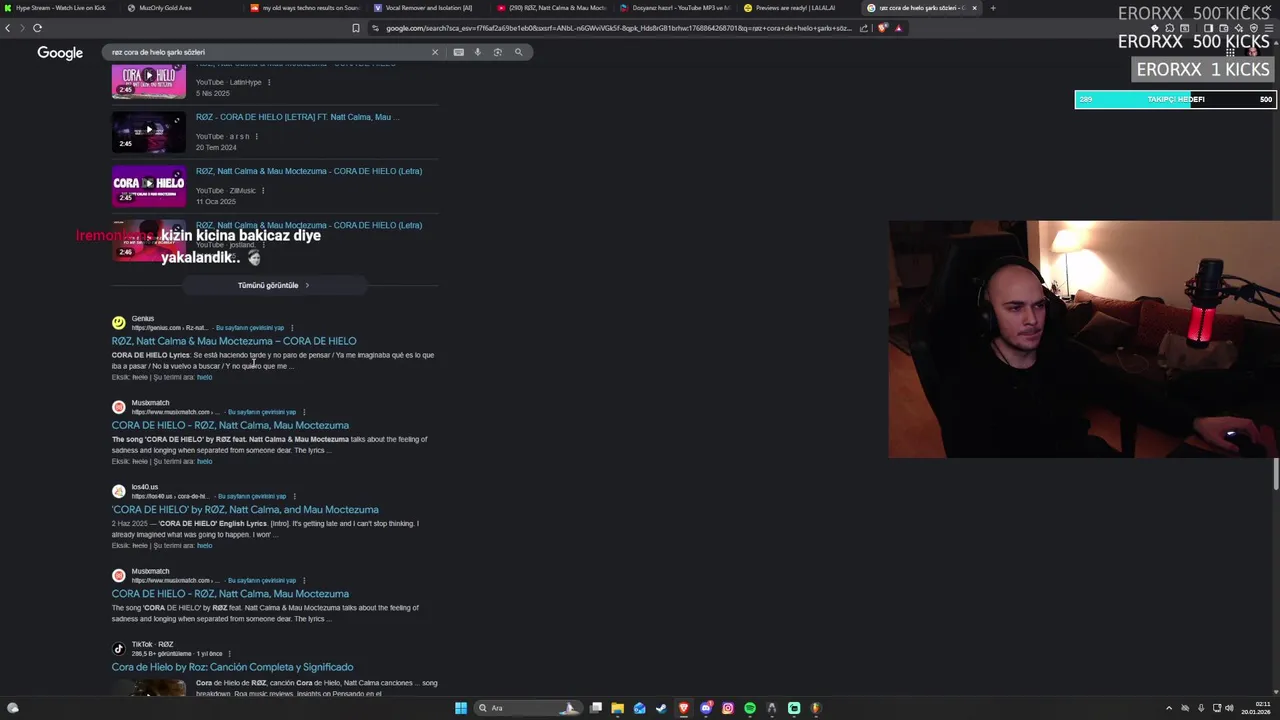Switch to the MuzOnly Gold Area tab
Screen dimensions: 1280x720
(166, 8)
